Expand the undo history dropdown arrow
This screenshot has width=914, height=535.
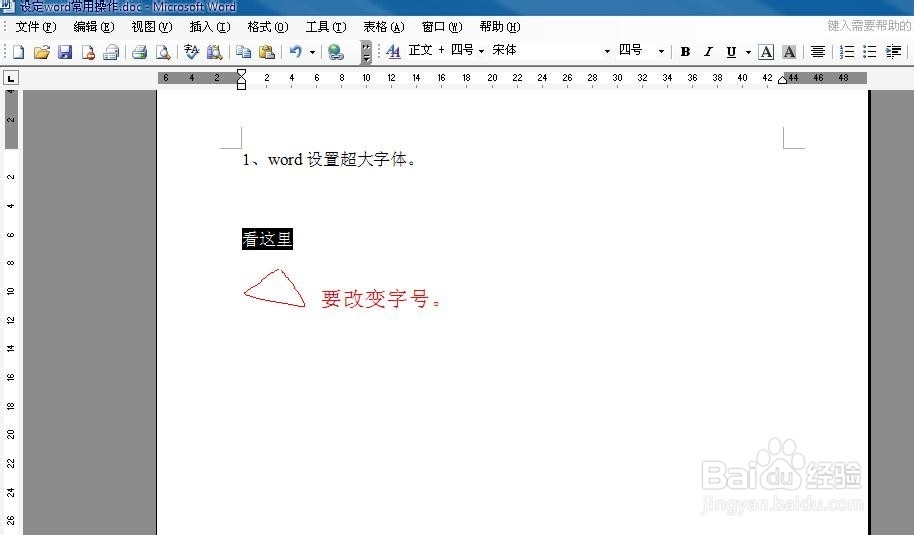[312, 52]
